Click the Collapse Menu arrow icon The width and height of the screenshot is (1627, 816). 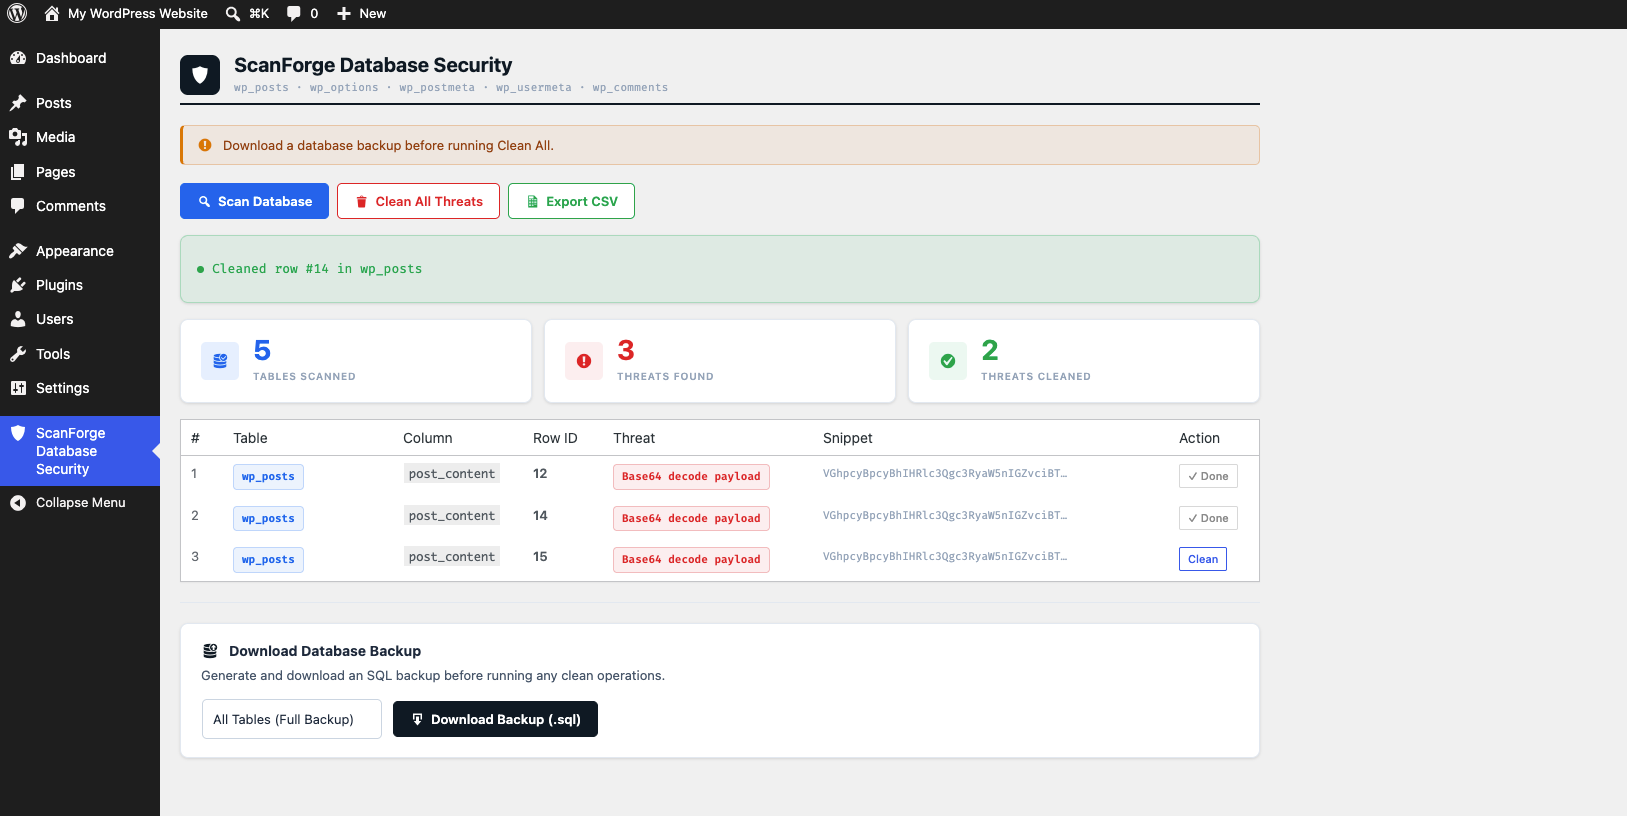click(x=18, y=503)
